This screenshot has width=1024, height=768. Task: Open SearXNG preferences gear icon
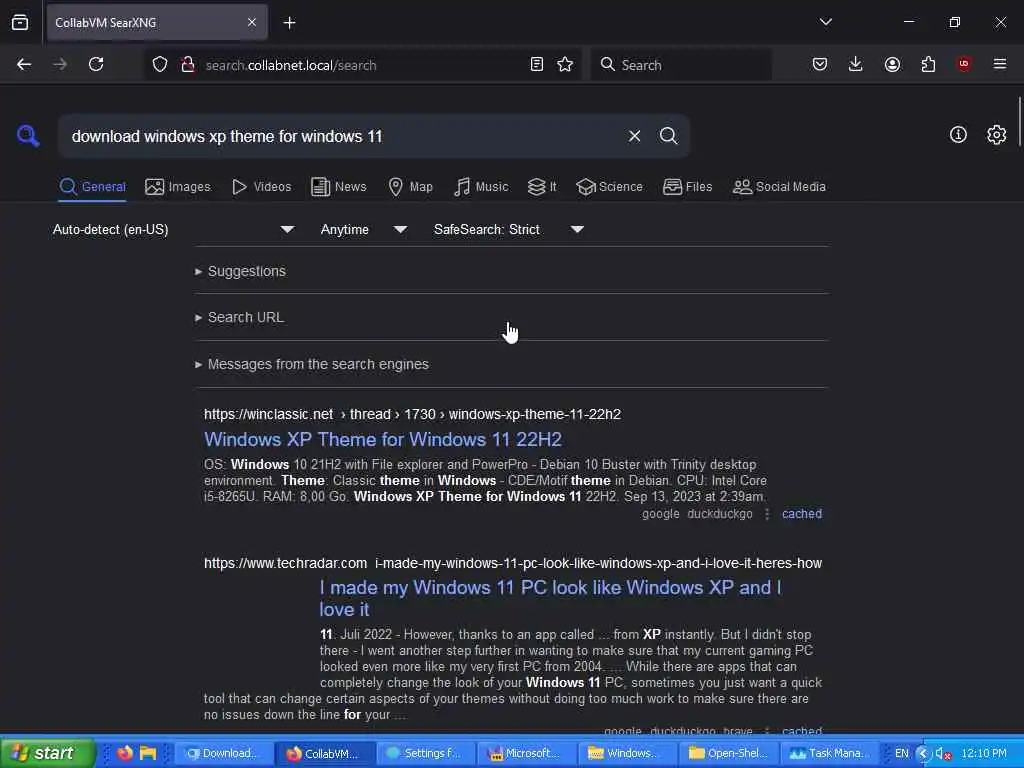[x=996, y=135]
